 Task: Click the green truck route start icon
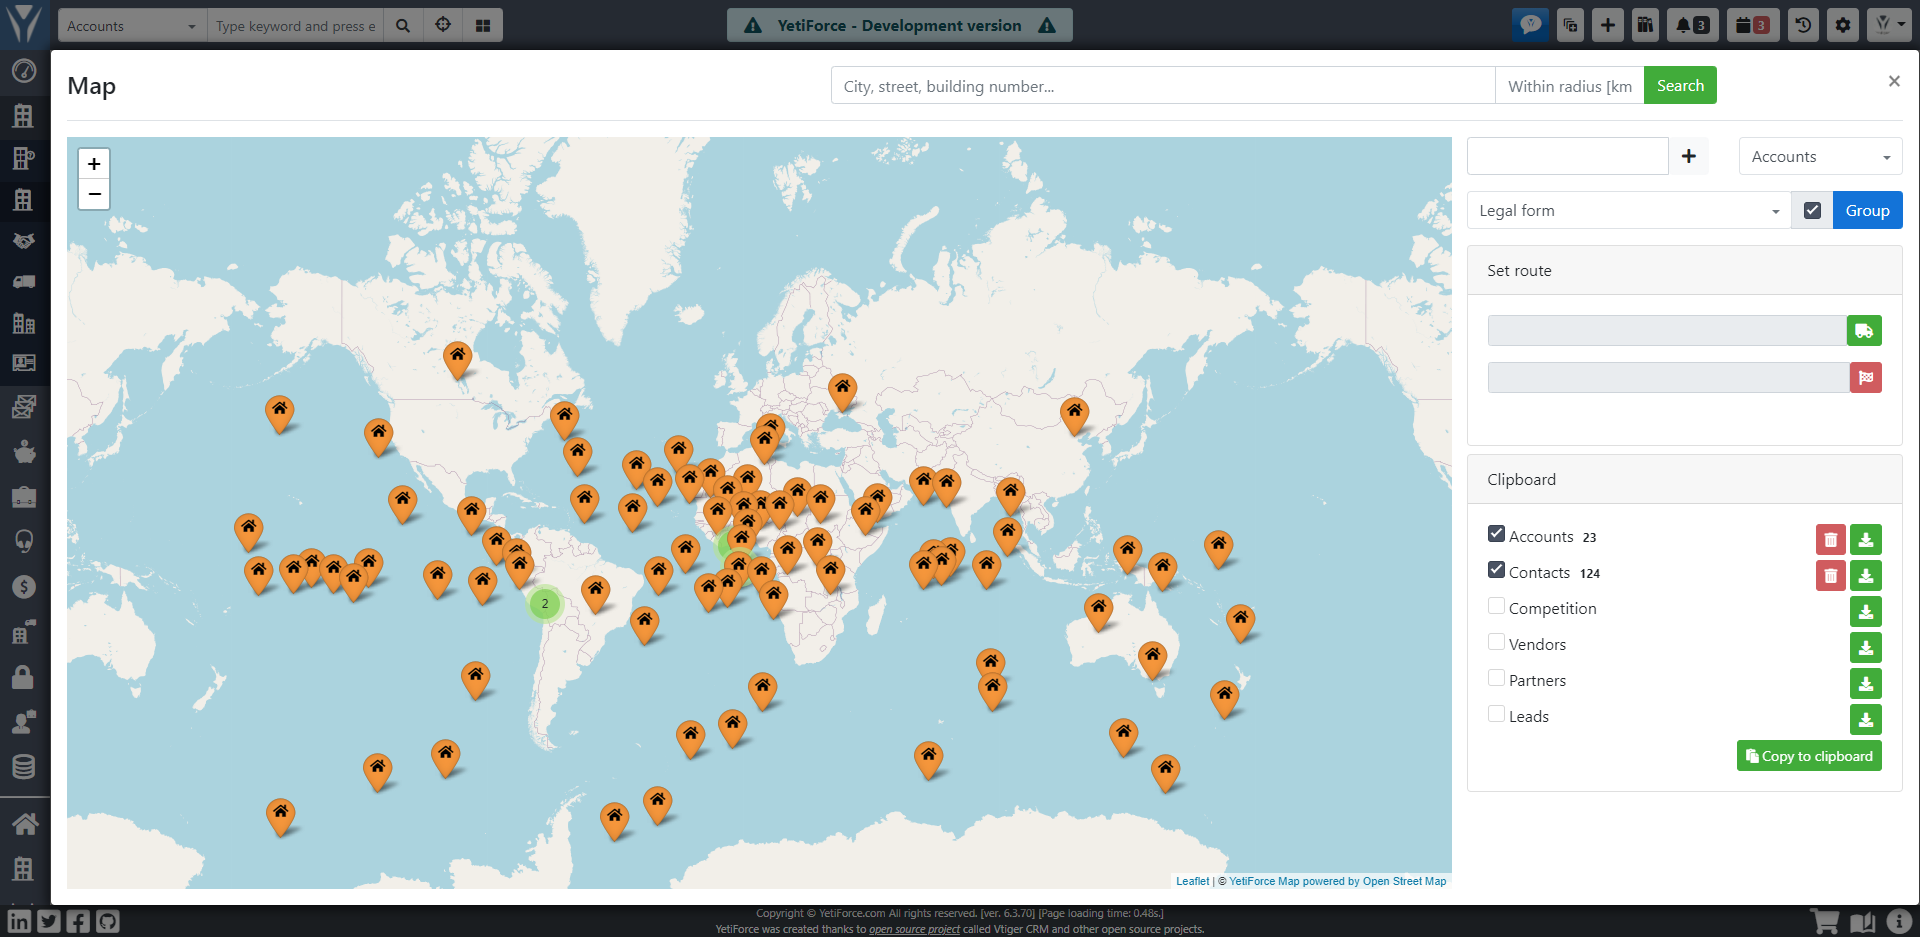point(1864,331)
